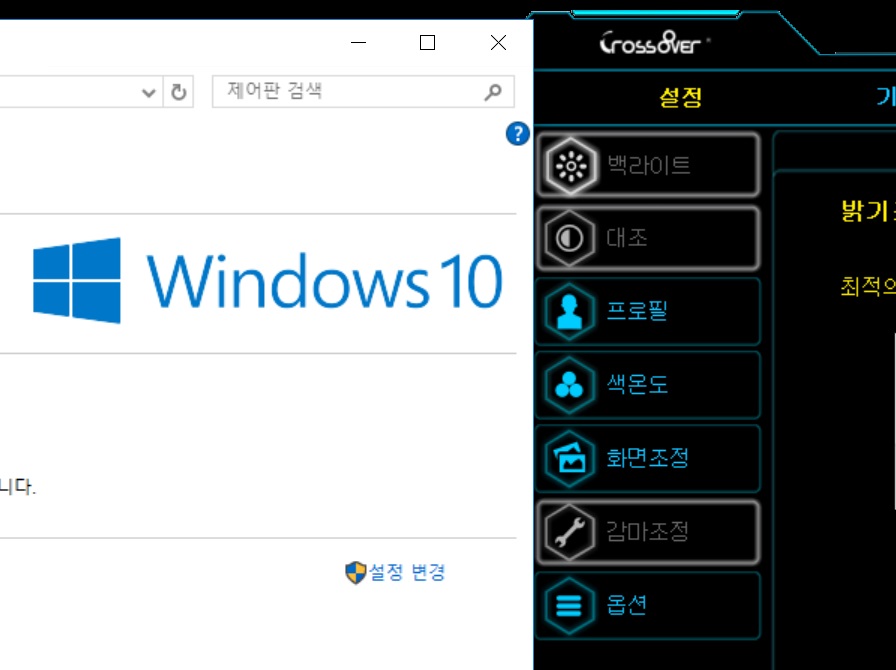Screen dimensions: 896x670
Task: Open the 프로필 profile person icon
Action: (x=571, y=312)
